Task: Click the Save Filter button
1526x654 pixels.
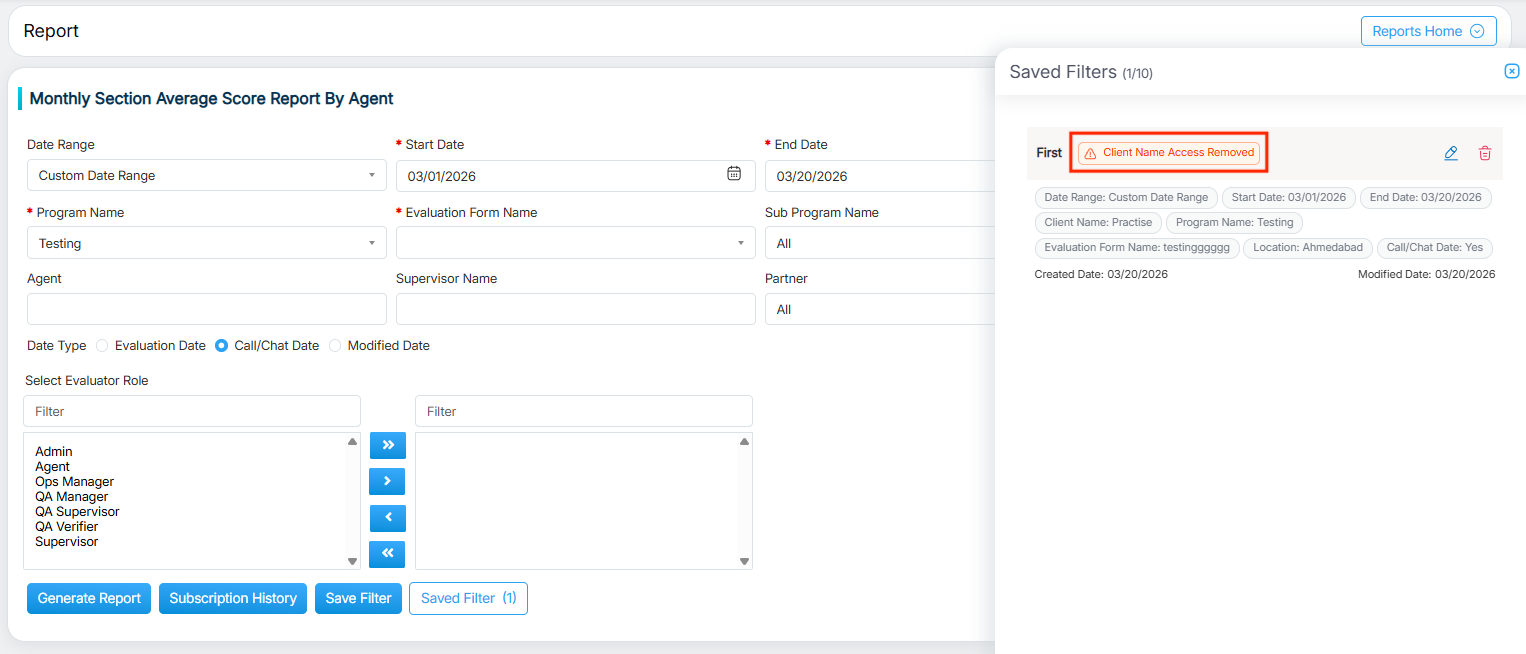Action: 358,599
